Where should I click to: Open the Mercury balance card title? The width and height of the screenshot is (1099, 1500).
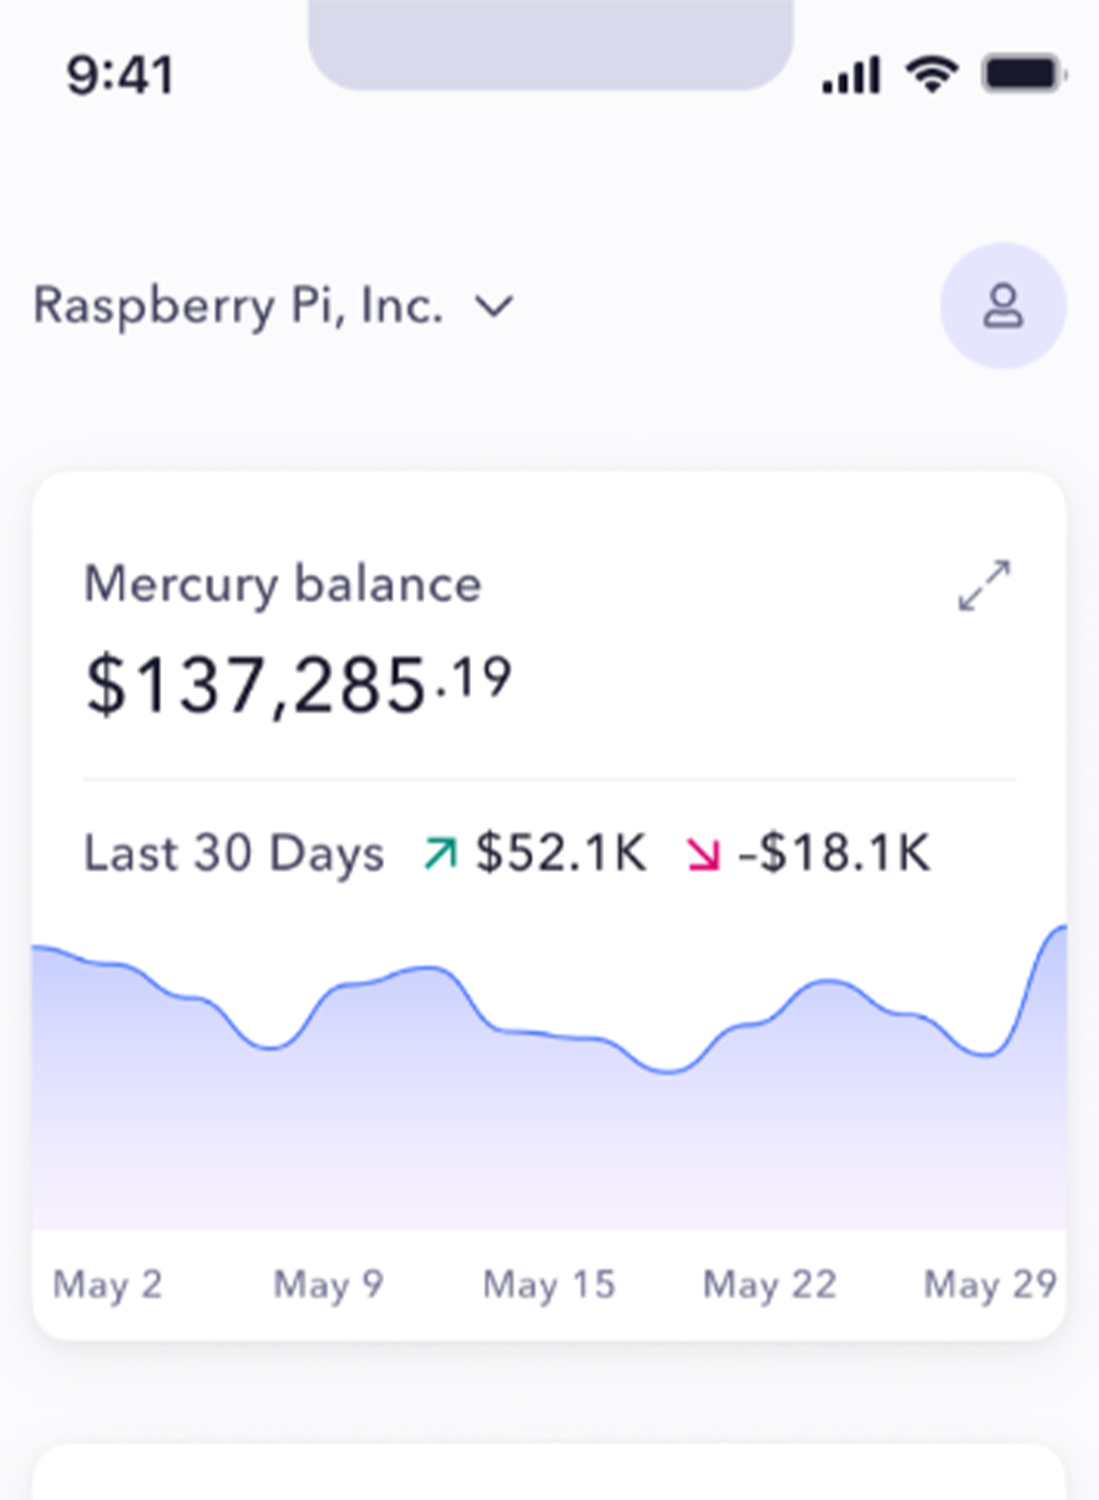coord(283,585)
